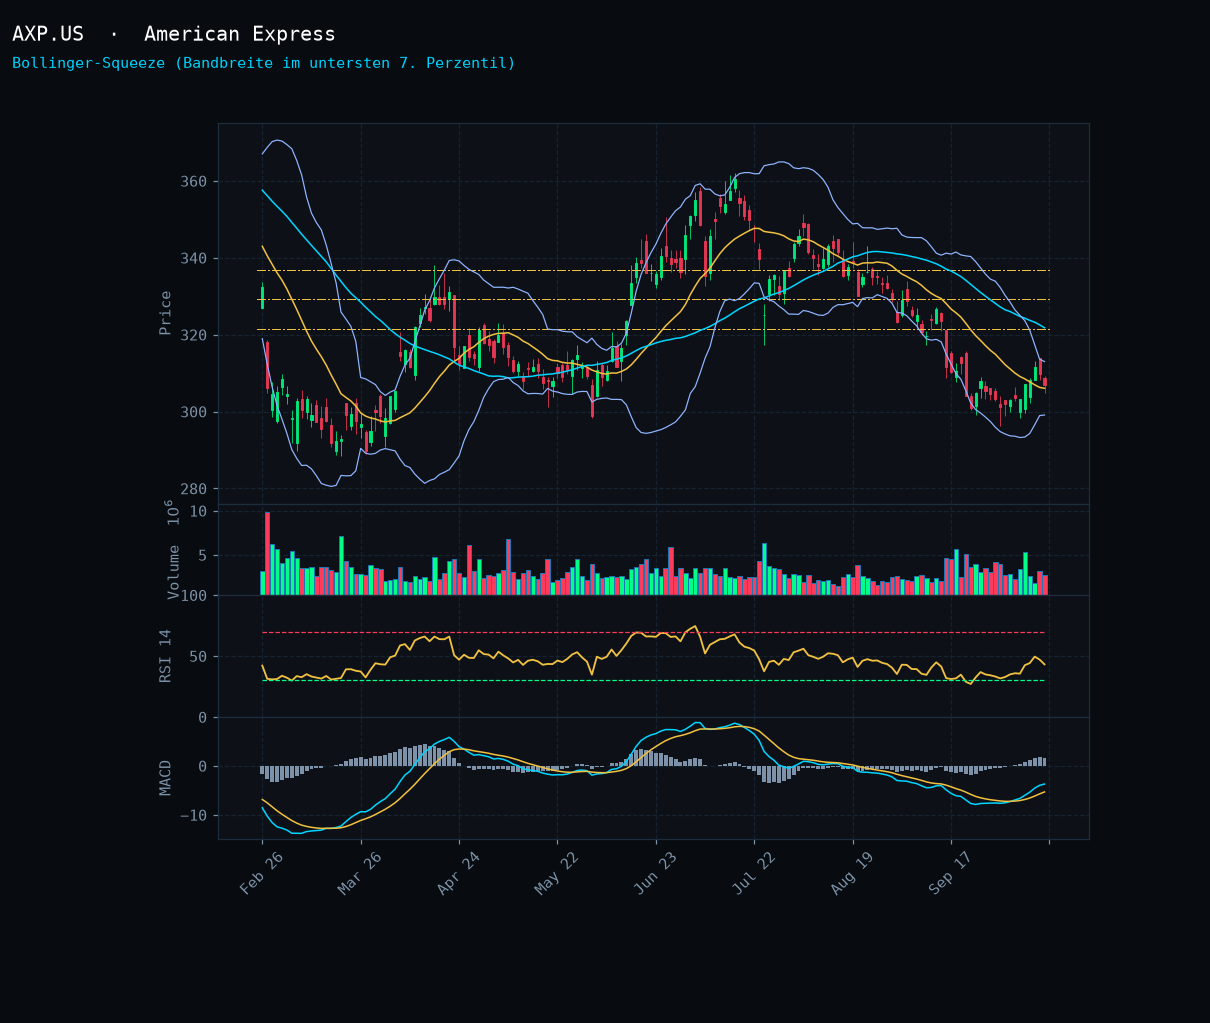Click the tallest red volume bar

click(x=267, y=554)
